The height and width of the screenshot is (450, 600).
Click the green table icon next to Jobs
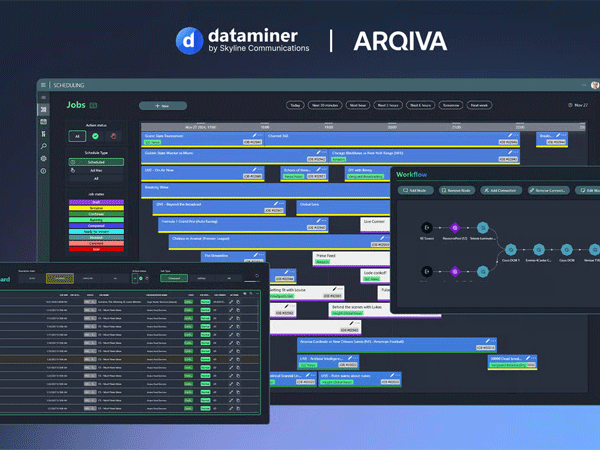coord(93,105)
